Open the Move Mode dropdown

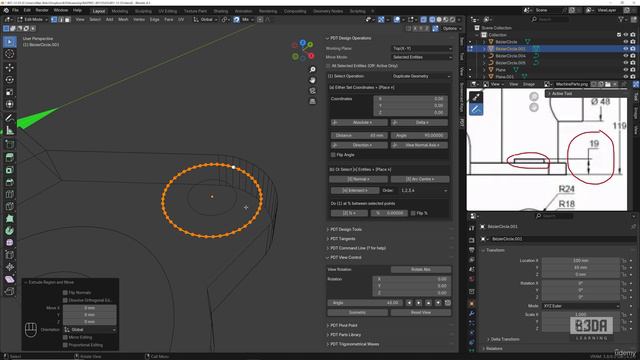422,57
